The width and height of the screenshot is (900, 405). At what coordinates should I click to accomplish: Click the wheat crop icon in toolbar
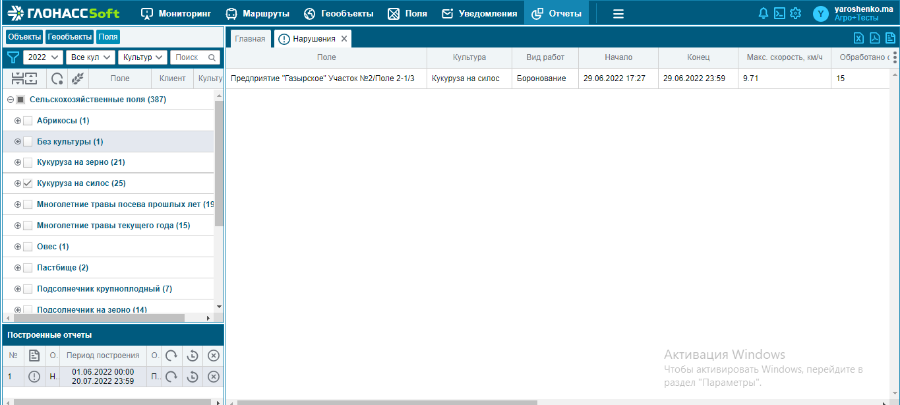[x=78, y=78]
